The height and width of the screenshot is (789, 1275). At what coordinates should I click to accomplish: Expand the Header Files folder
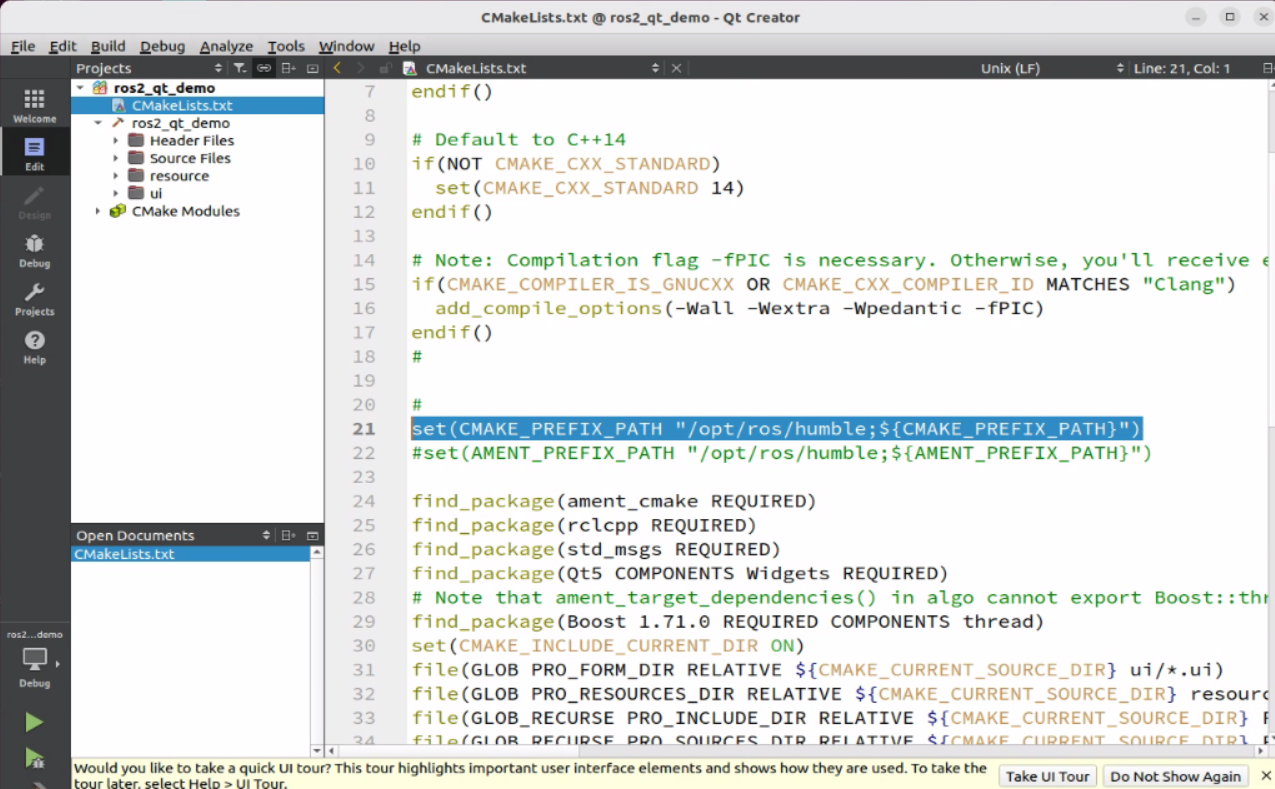pos(116,141)
